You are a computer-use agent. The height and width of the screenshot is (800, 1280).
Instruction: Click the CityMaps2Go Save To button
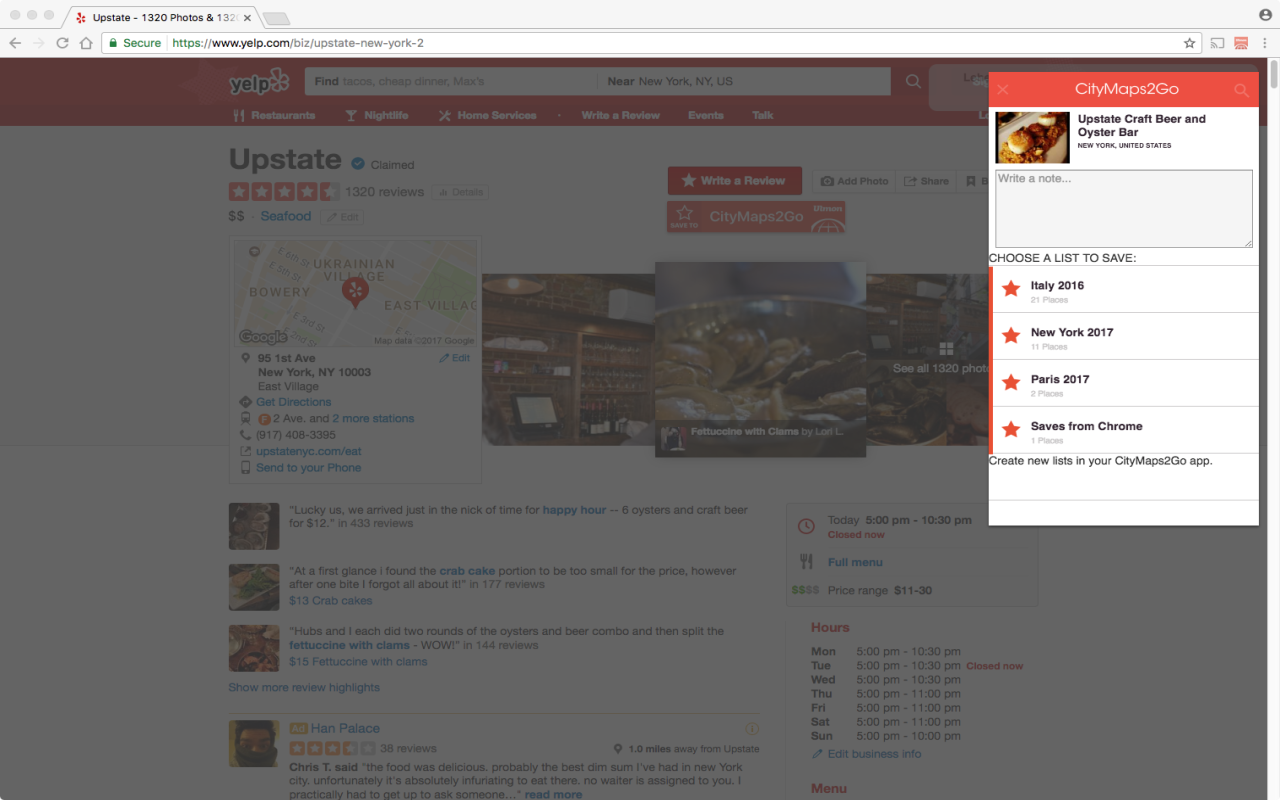(756, 216)
